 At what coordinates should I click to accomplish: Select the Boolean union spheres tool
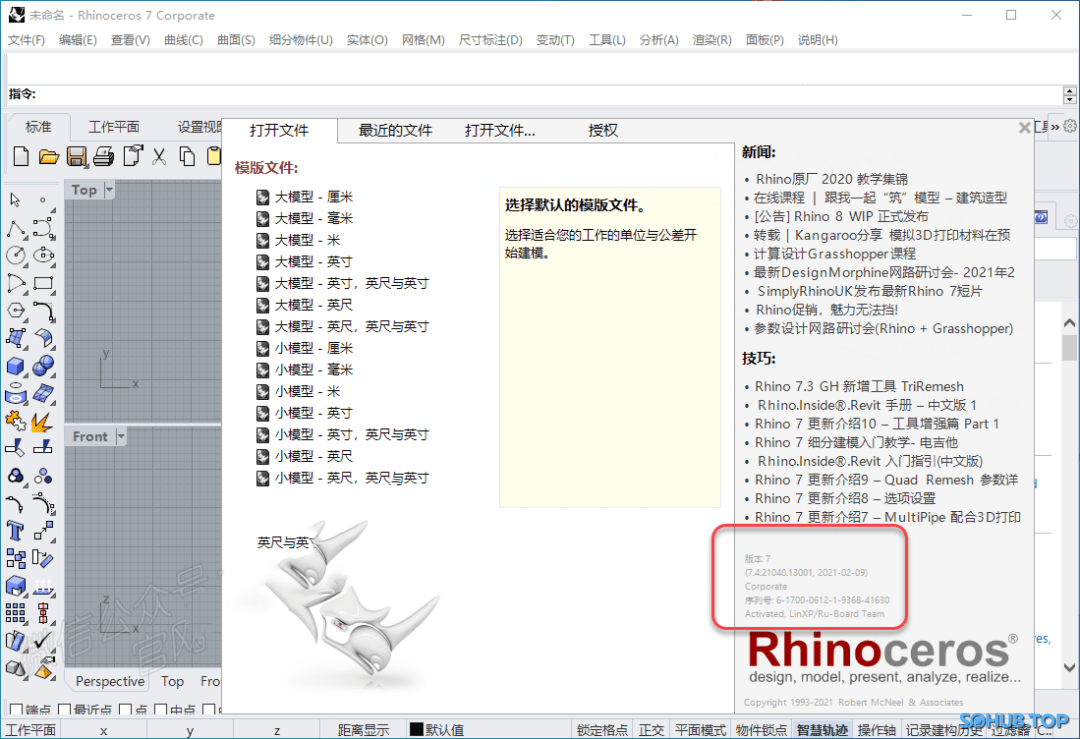43,366
